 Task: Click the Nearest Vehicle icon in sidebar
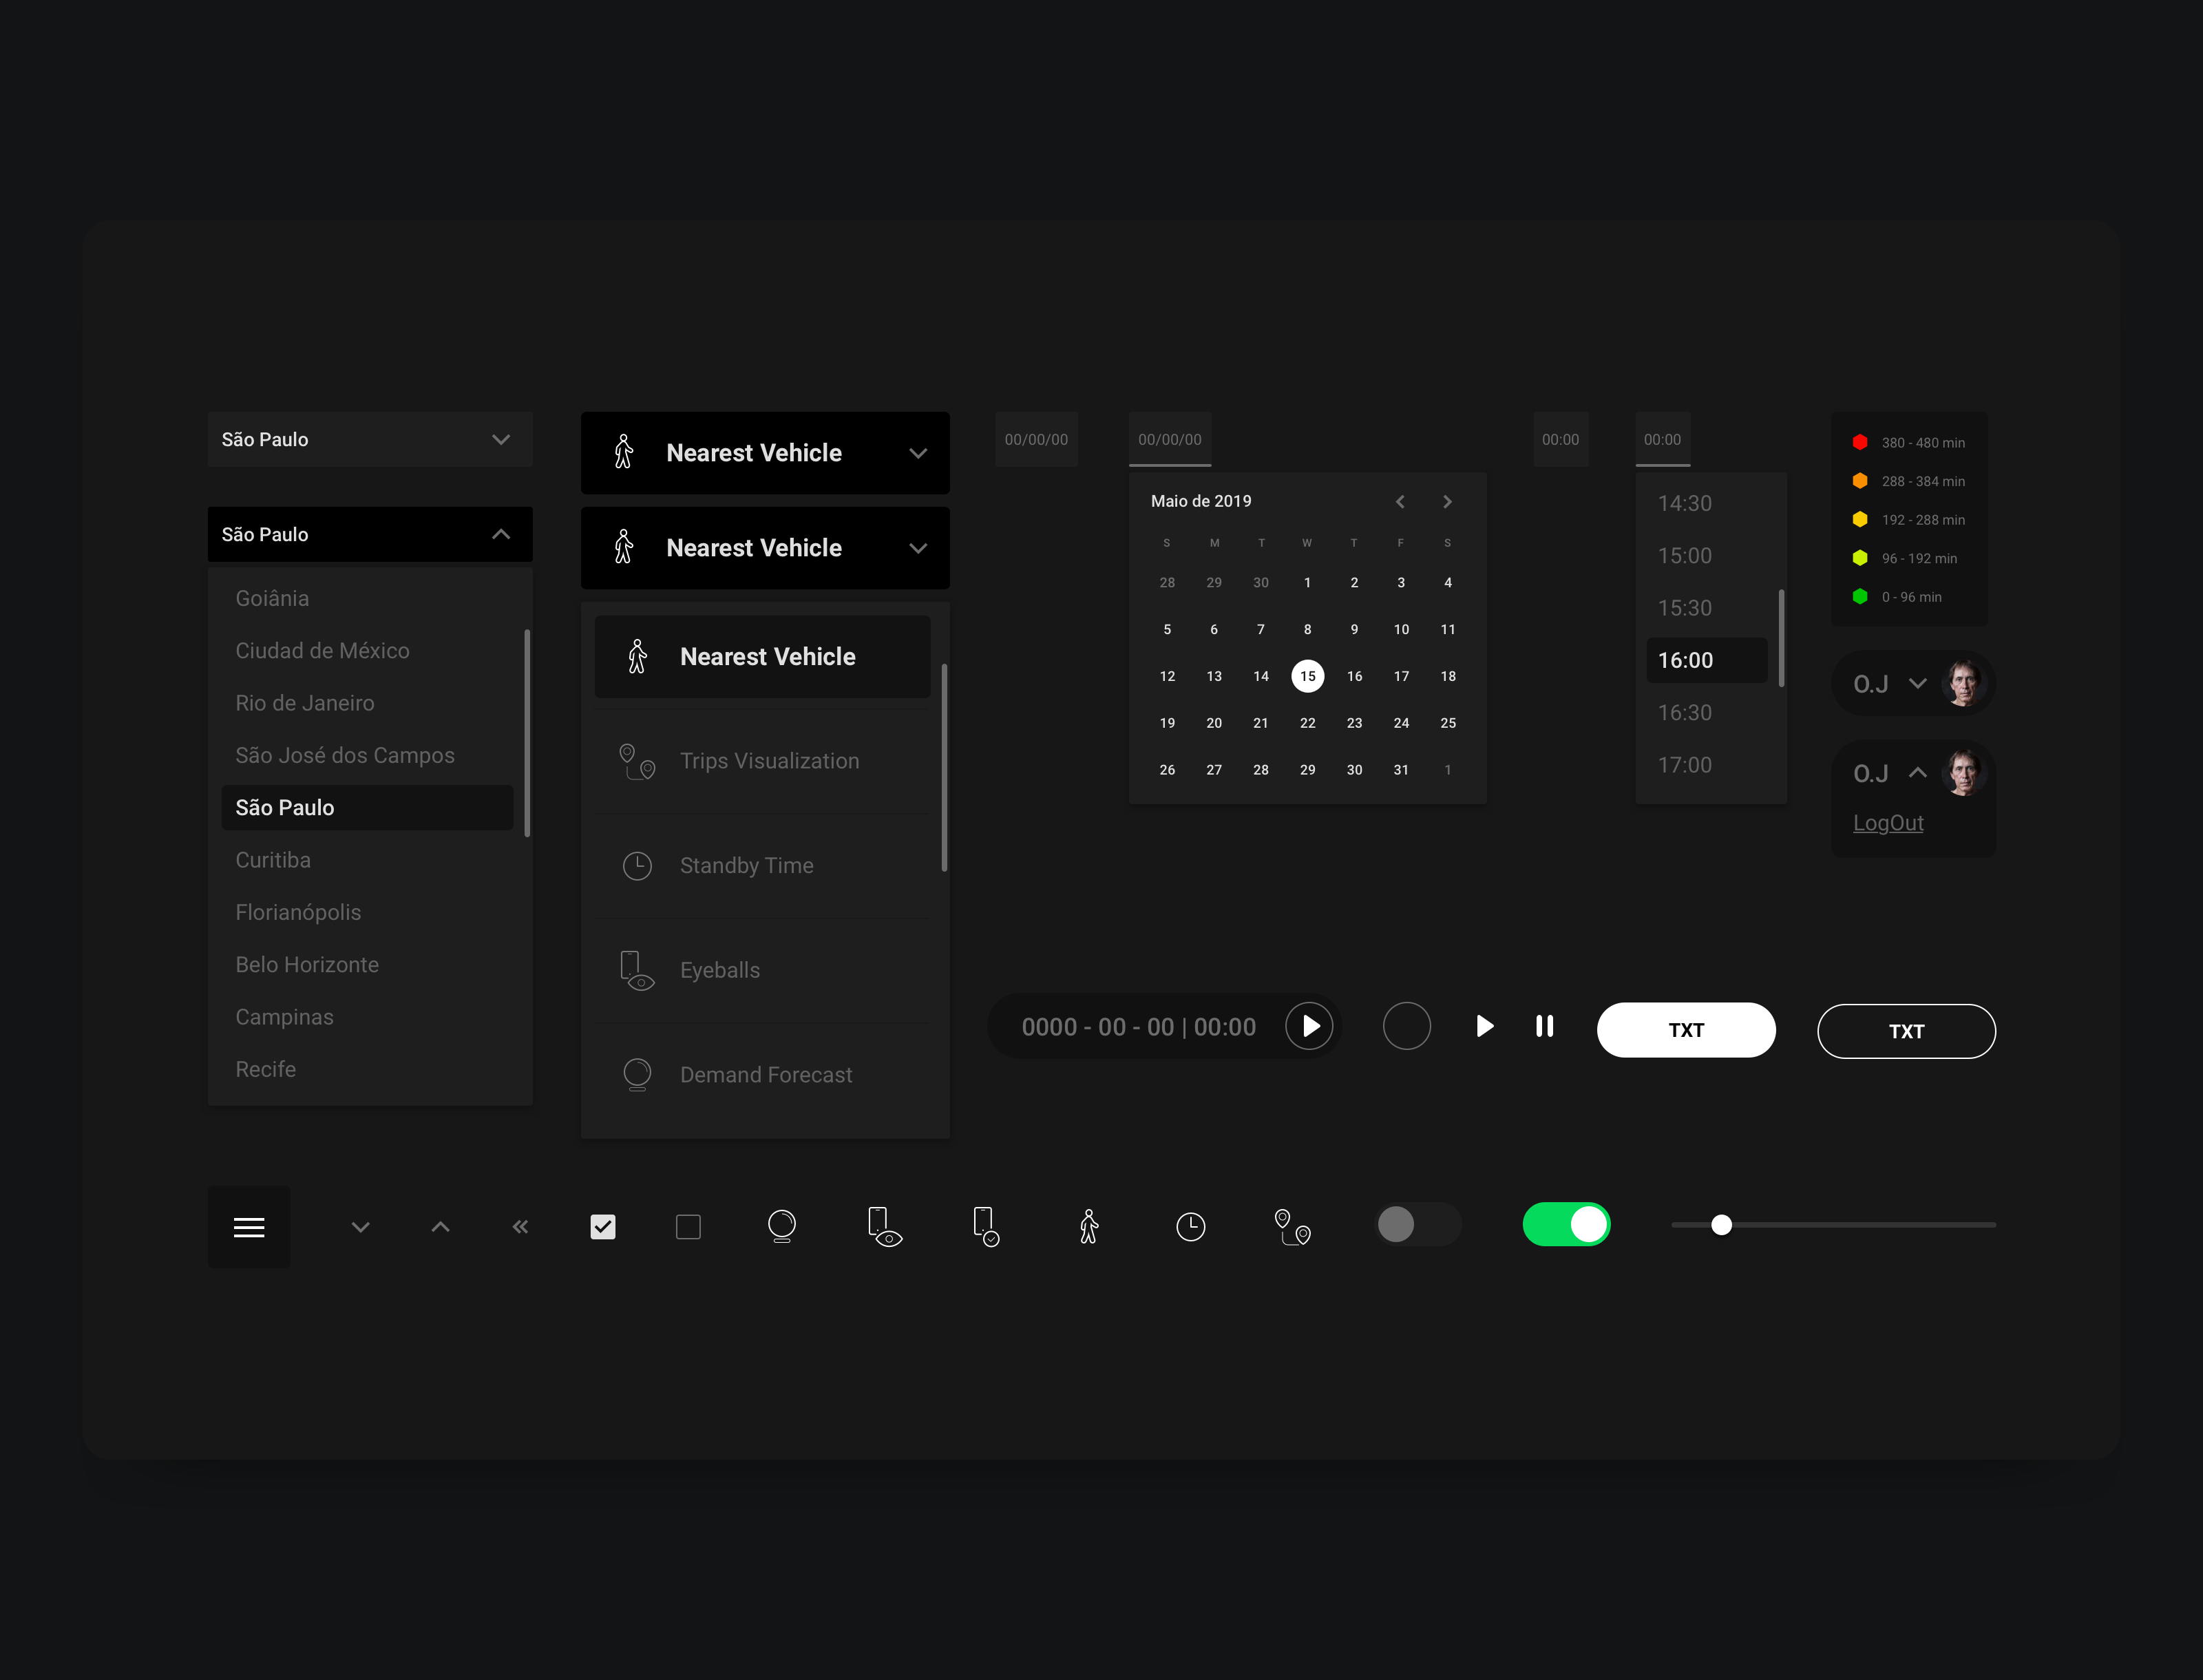(638, 655)
